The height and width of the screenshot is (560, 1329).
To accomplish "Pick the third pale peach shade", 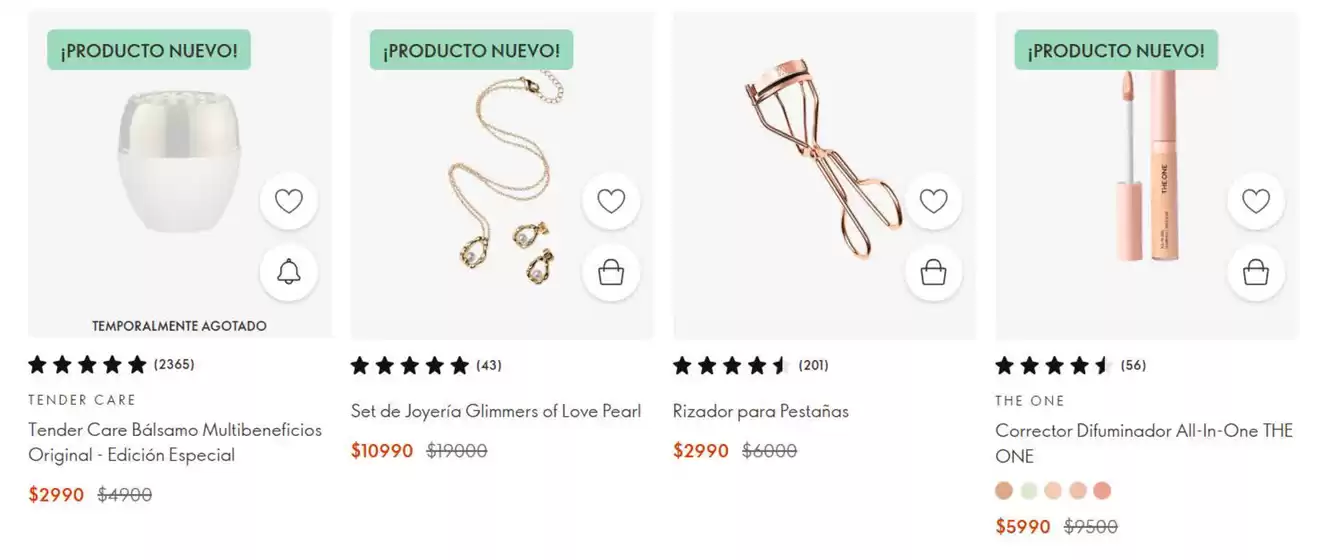I will pos(1053,491).
